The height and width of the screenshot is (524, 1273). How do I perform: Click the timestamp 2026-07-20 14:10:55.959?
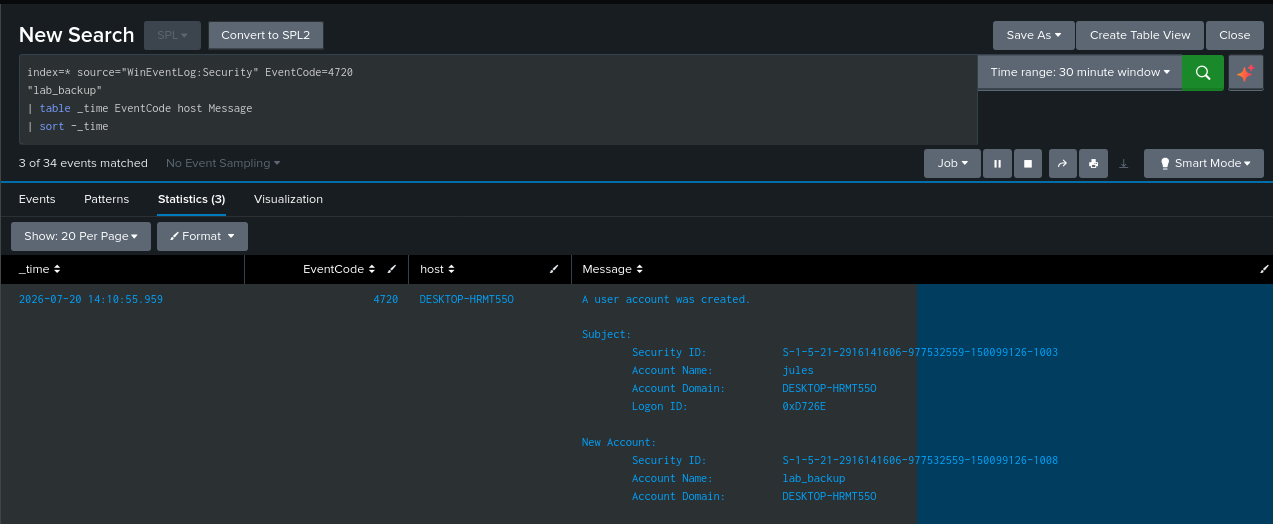(91, 299)
